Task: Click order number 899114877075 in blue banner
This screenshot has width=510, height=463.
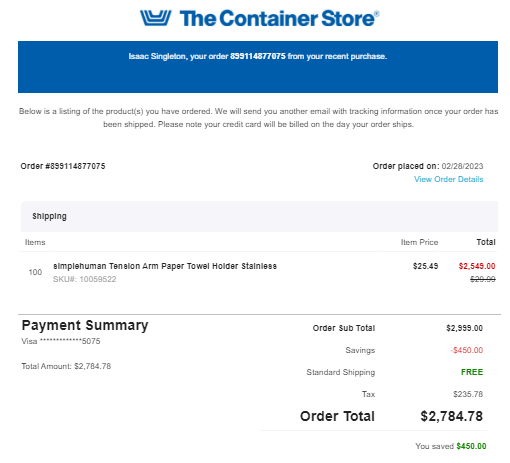Action: 258,56
